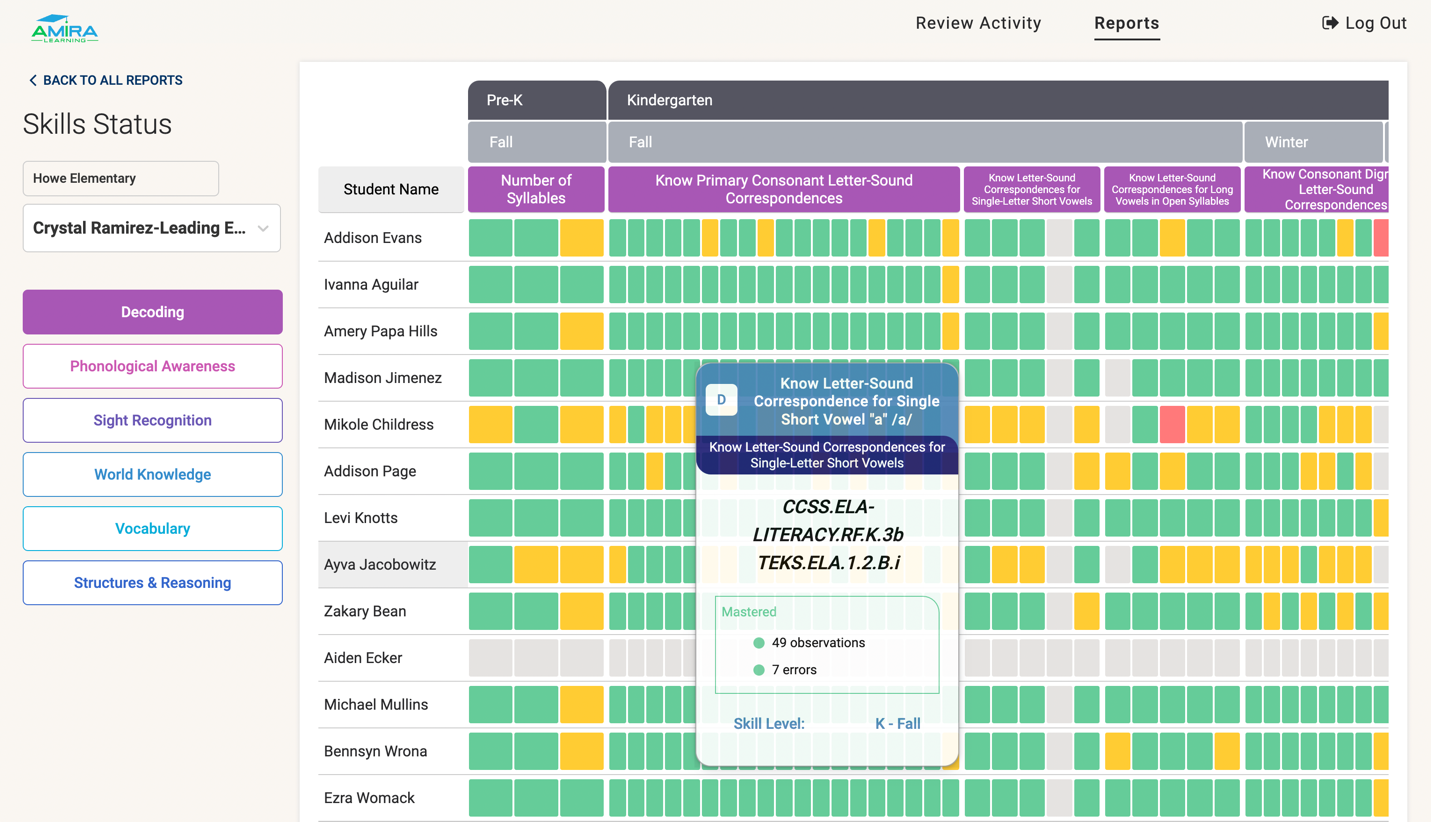Click Mikole Childress's first yellow Syllables cell
The width and height of the screenshot is (1431, 822).
pos(491,425)
